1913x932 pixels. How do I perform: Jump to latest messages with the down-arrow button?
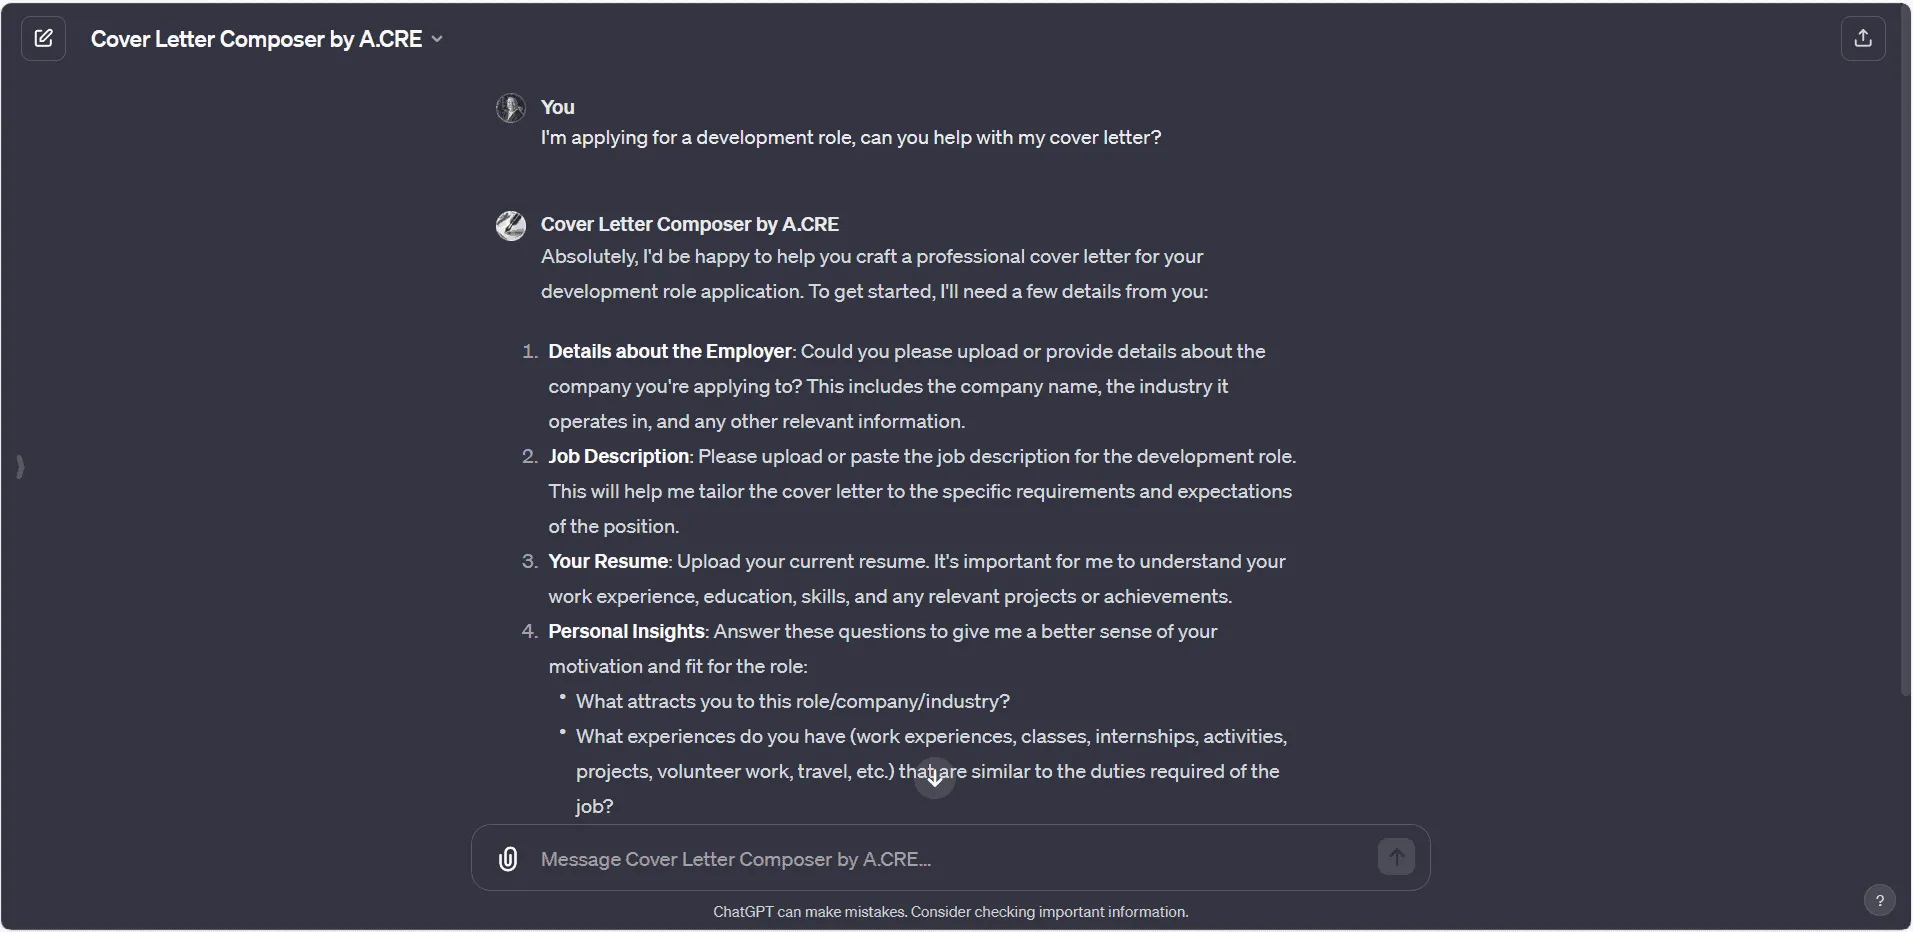point(934,780)
